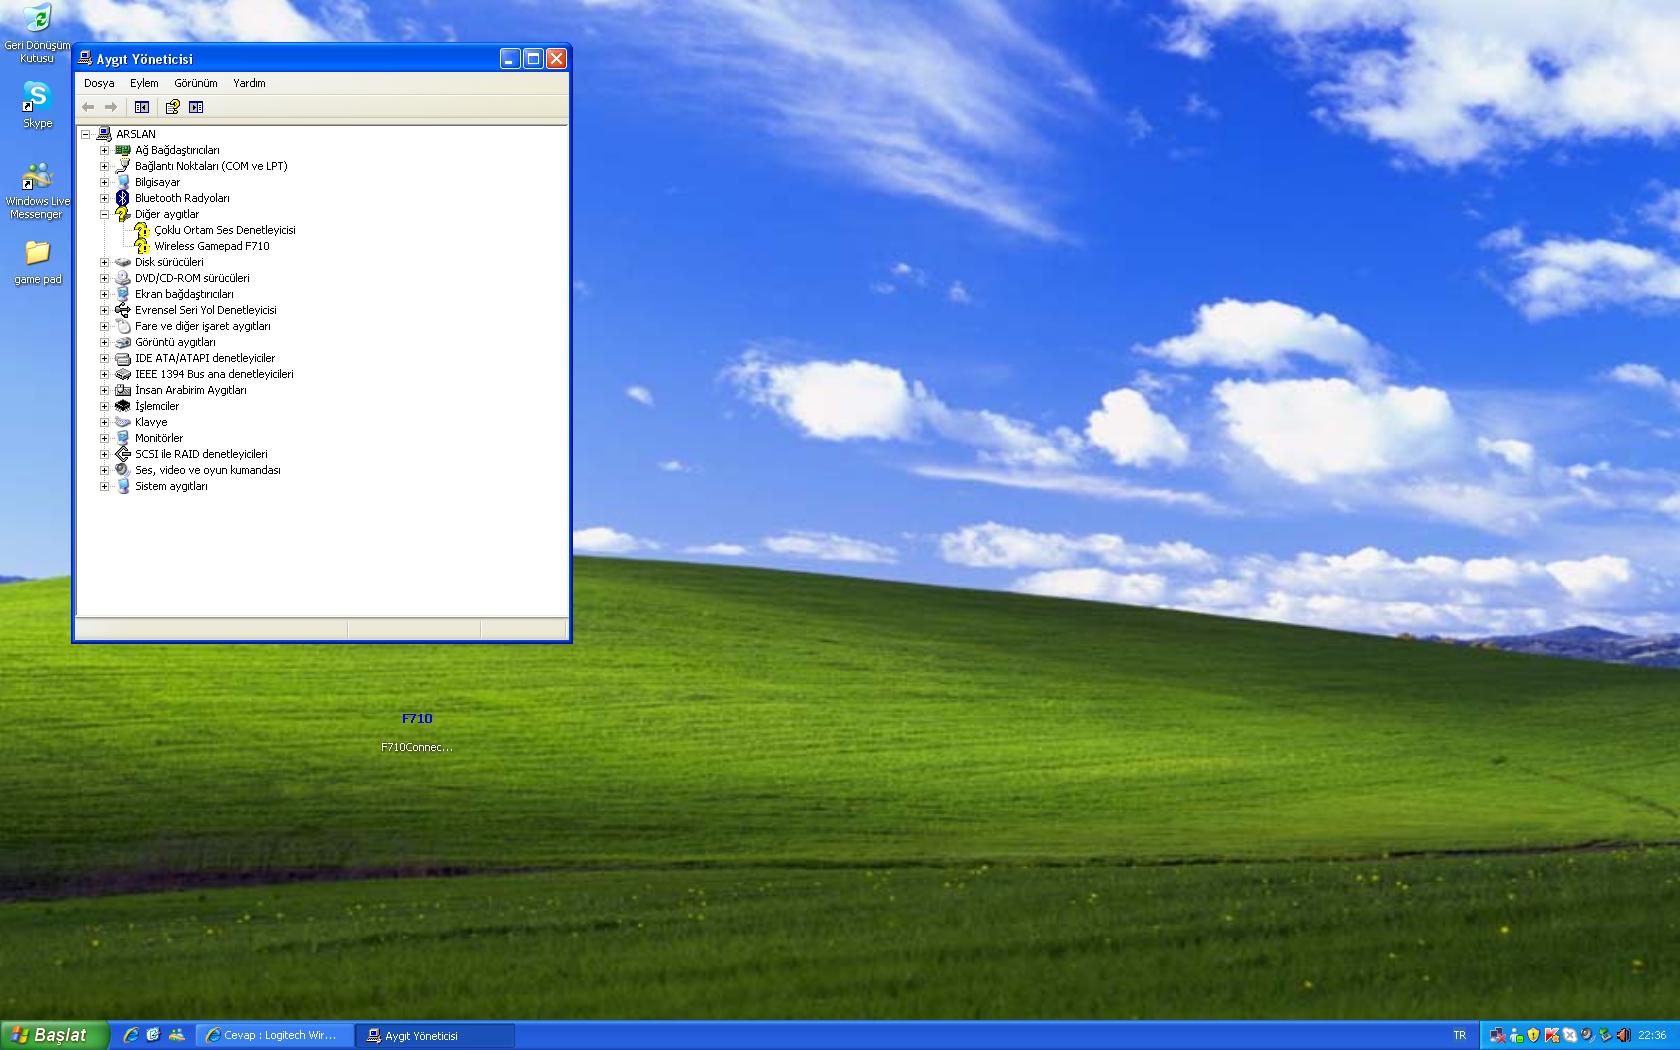The image size is (1680, 1050).
Task: Click Safely Remove Hardware tray icon
Action: 1605,1035
